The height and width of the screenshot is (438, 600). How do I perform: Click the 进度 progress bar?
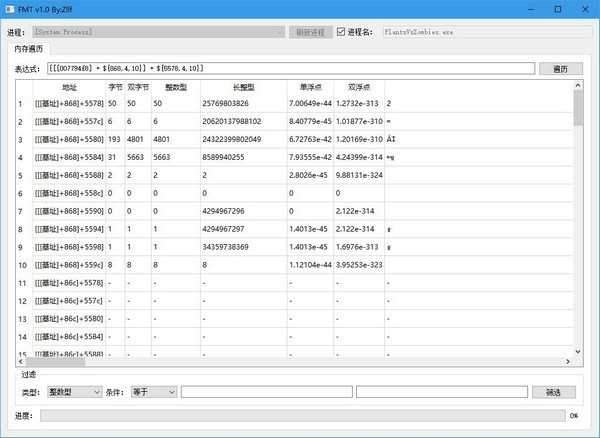[302, 416]
